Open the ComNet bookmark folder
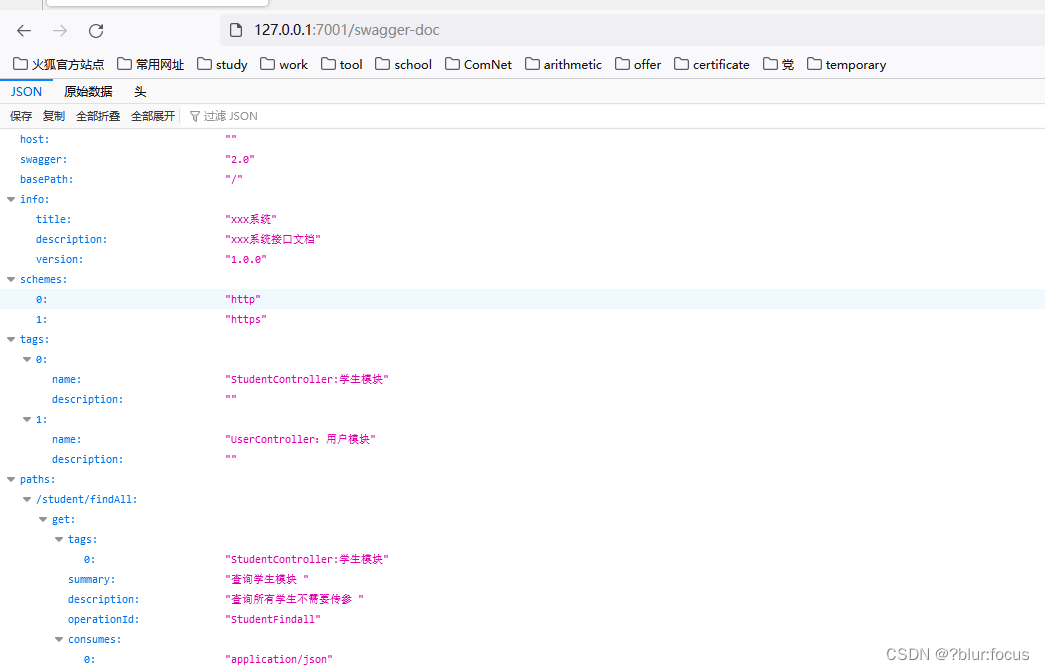The height and width of the screenshot is (670, 1045). click(x=479, y=65)
